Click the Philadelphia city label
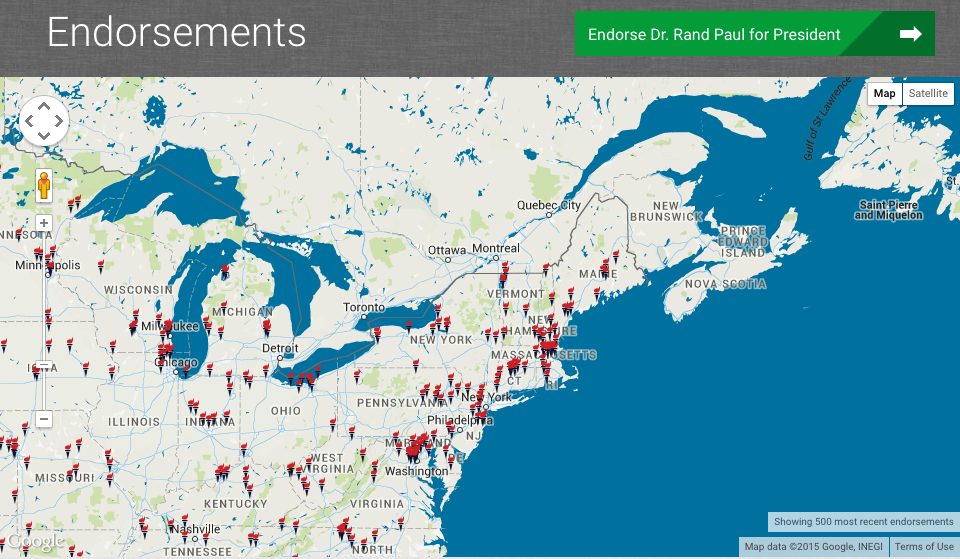This screenshot has width=960, height=559. [460, 420]
